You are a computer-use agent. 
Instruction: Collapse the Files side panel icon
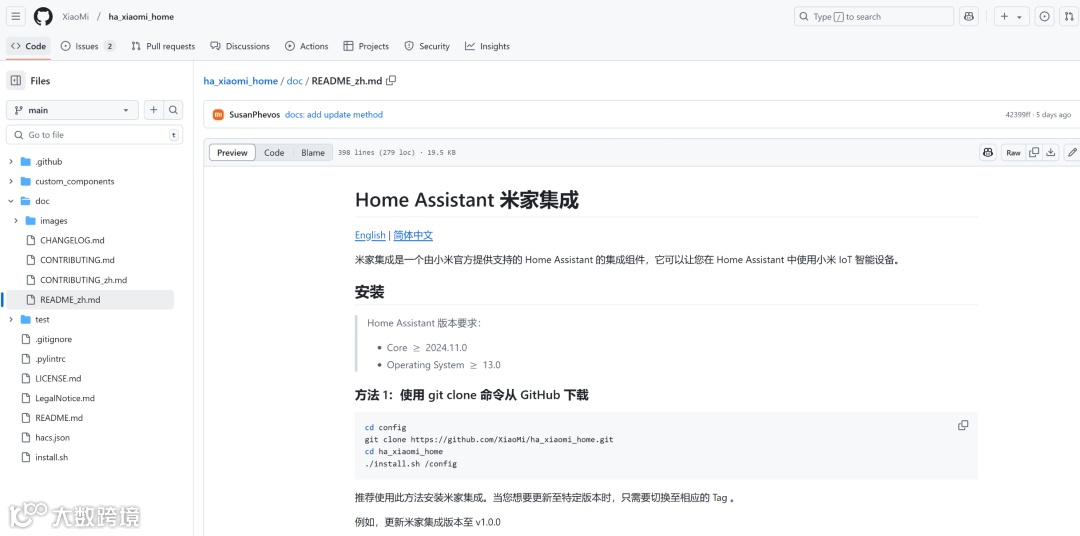click(x=16, y=81)
